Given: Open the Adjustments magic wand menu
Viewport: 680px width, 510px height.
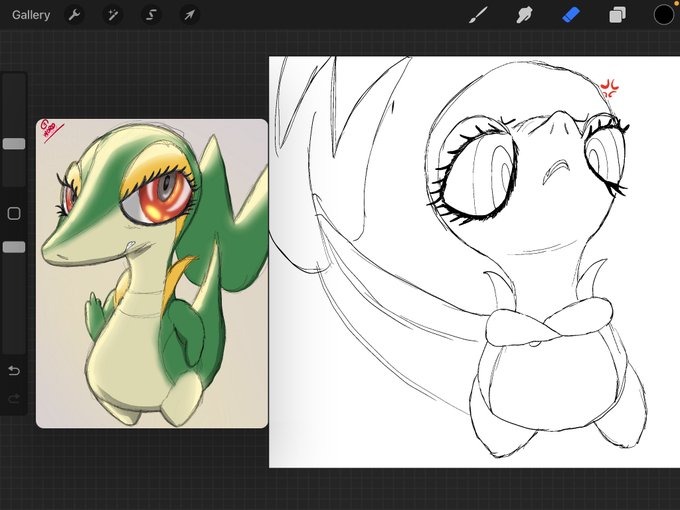Looking at the screenshot, I should tap(113, 16).
